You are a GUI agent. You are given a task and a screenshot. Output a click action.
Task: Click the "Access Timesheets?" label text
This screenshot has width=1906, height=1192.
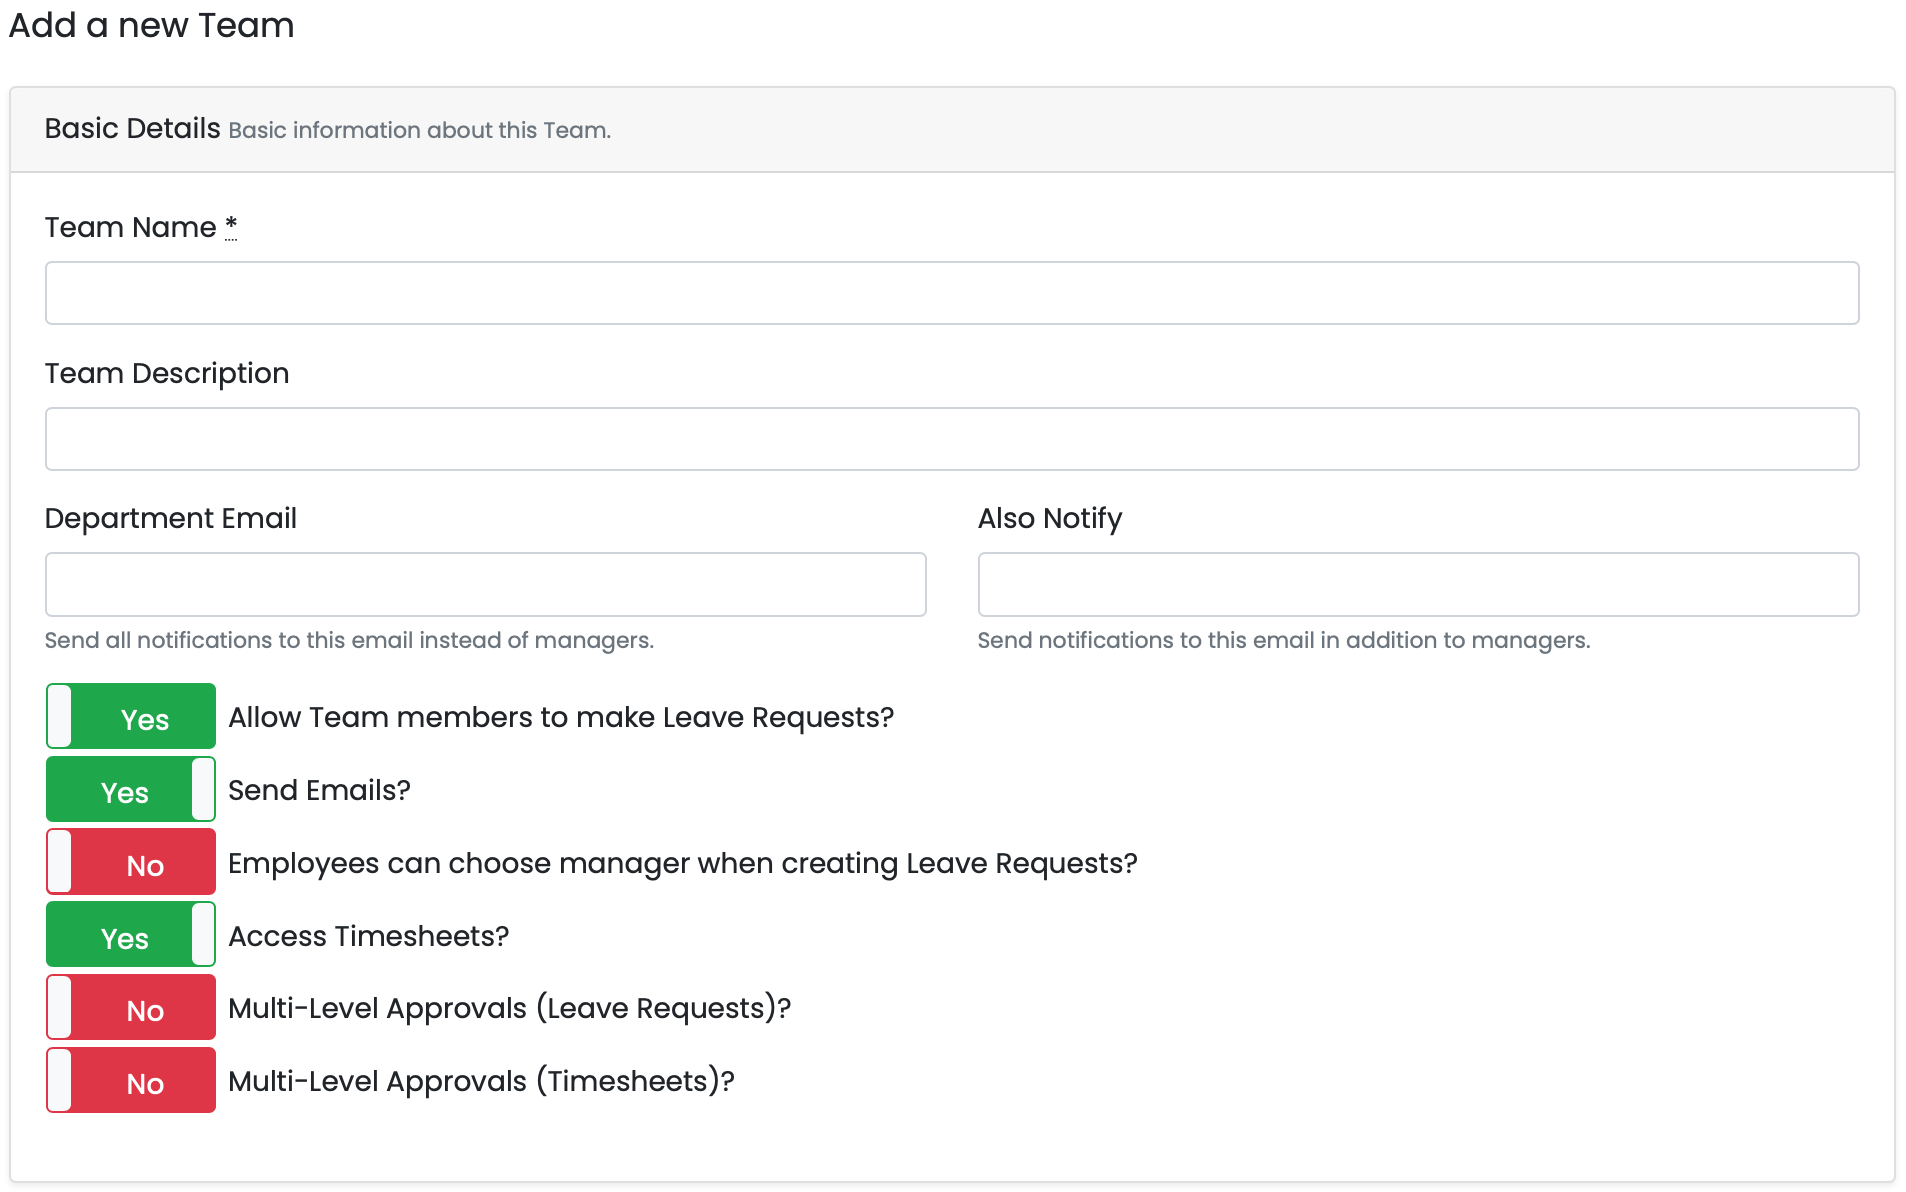point(368,936)
